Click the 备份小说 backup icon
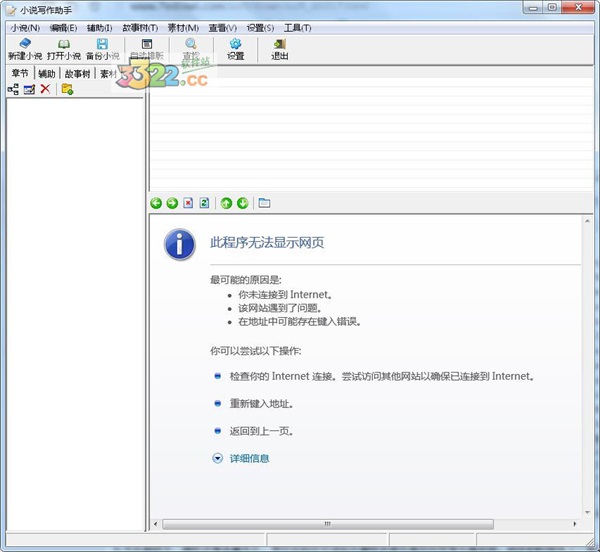Image resolution: width=600 pixels, height=552 pixels. 102,44
